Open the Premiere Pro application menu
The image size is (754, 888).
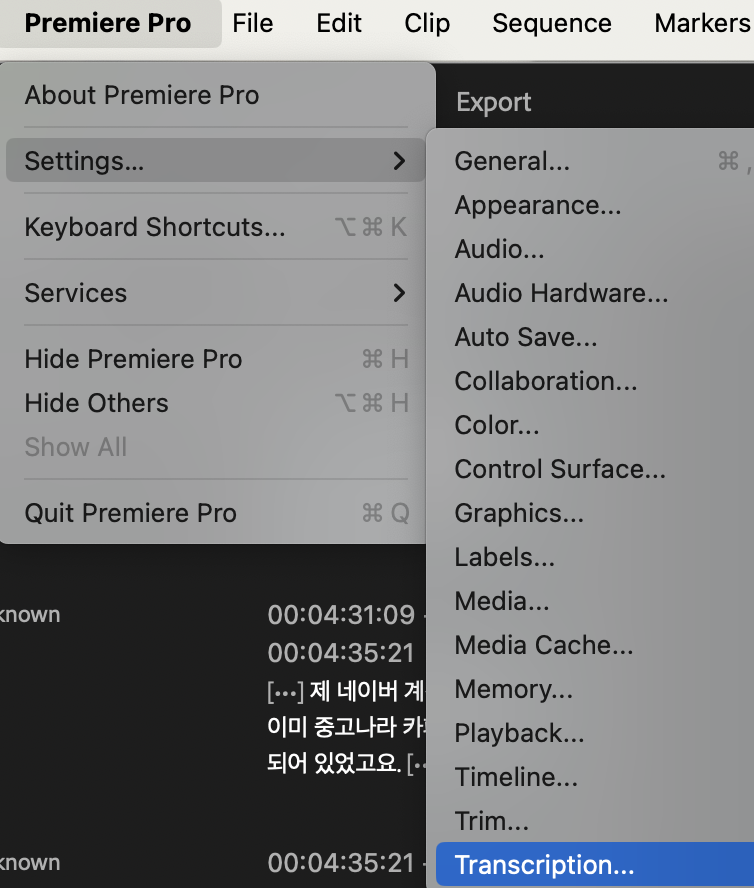[108, 24]
